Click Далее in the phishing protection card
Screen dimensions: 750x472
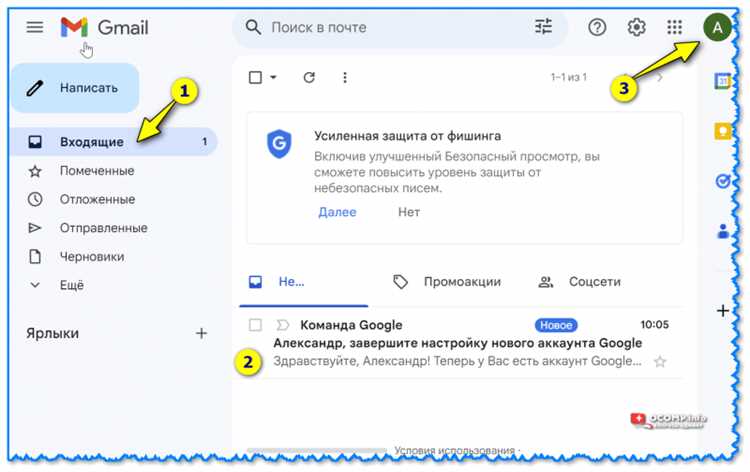pos(337,212)
